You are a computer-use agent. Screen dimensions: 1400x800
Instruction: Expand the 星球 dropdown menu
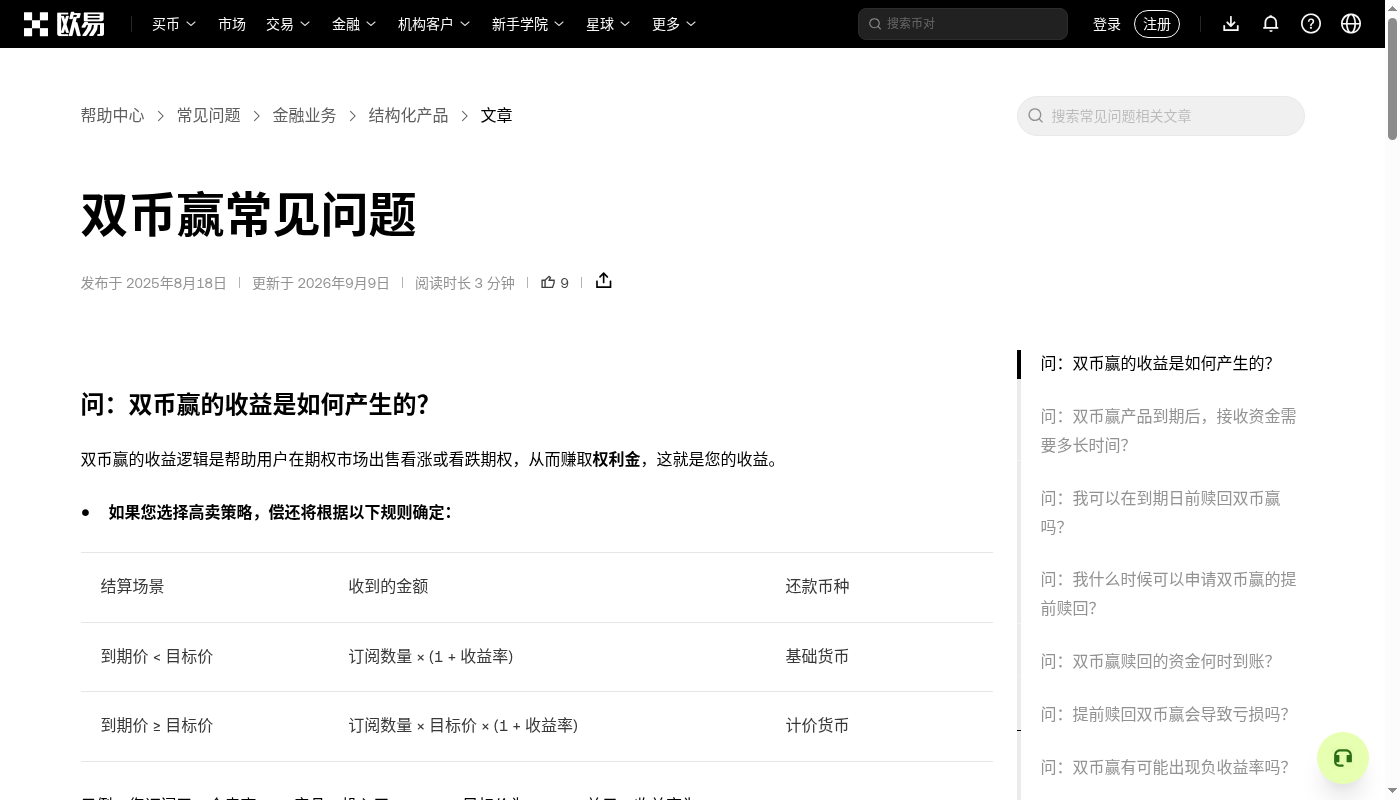click(608, 24)
